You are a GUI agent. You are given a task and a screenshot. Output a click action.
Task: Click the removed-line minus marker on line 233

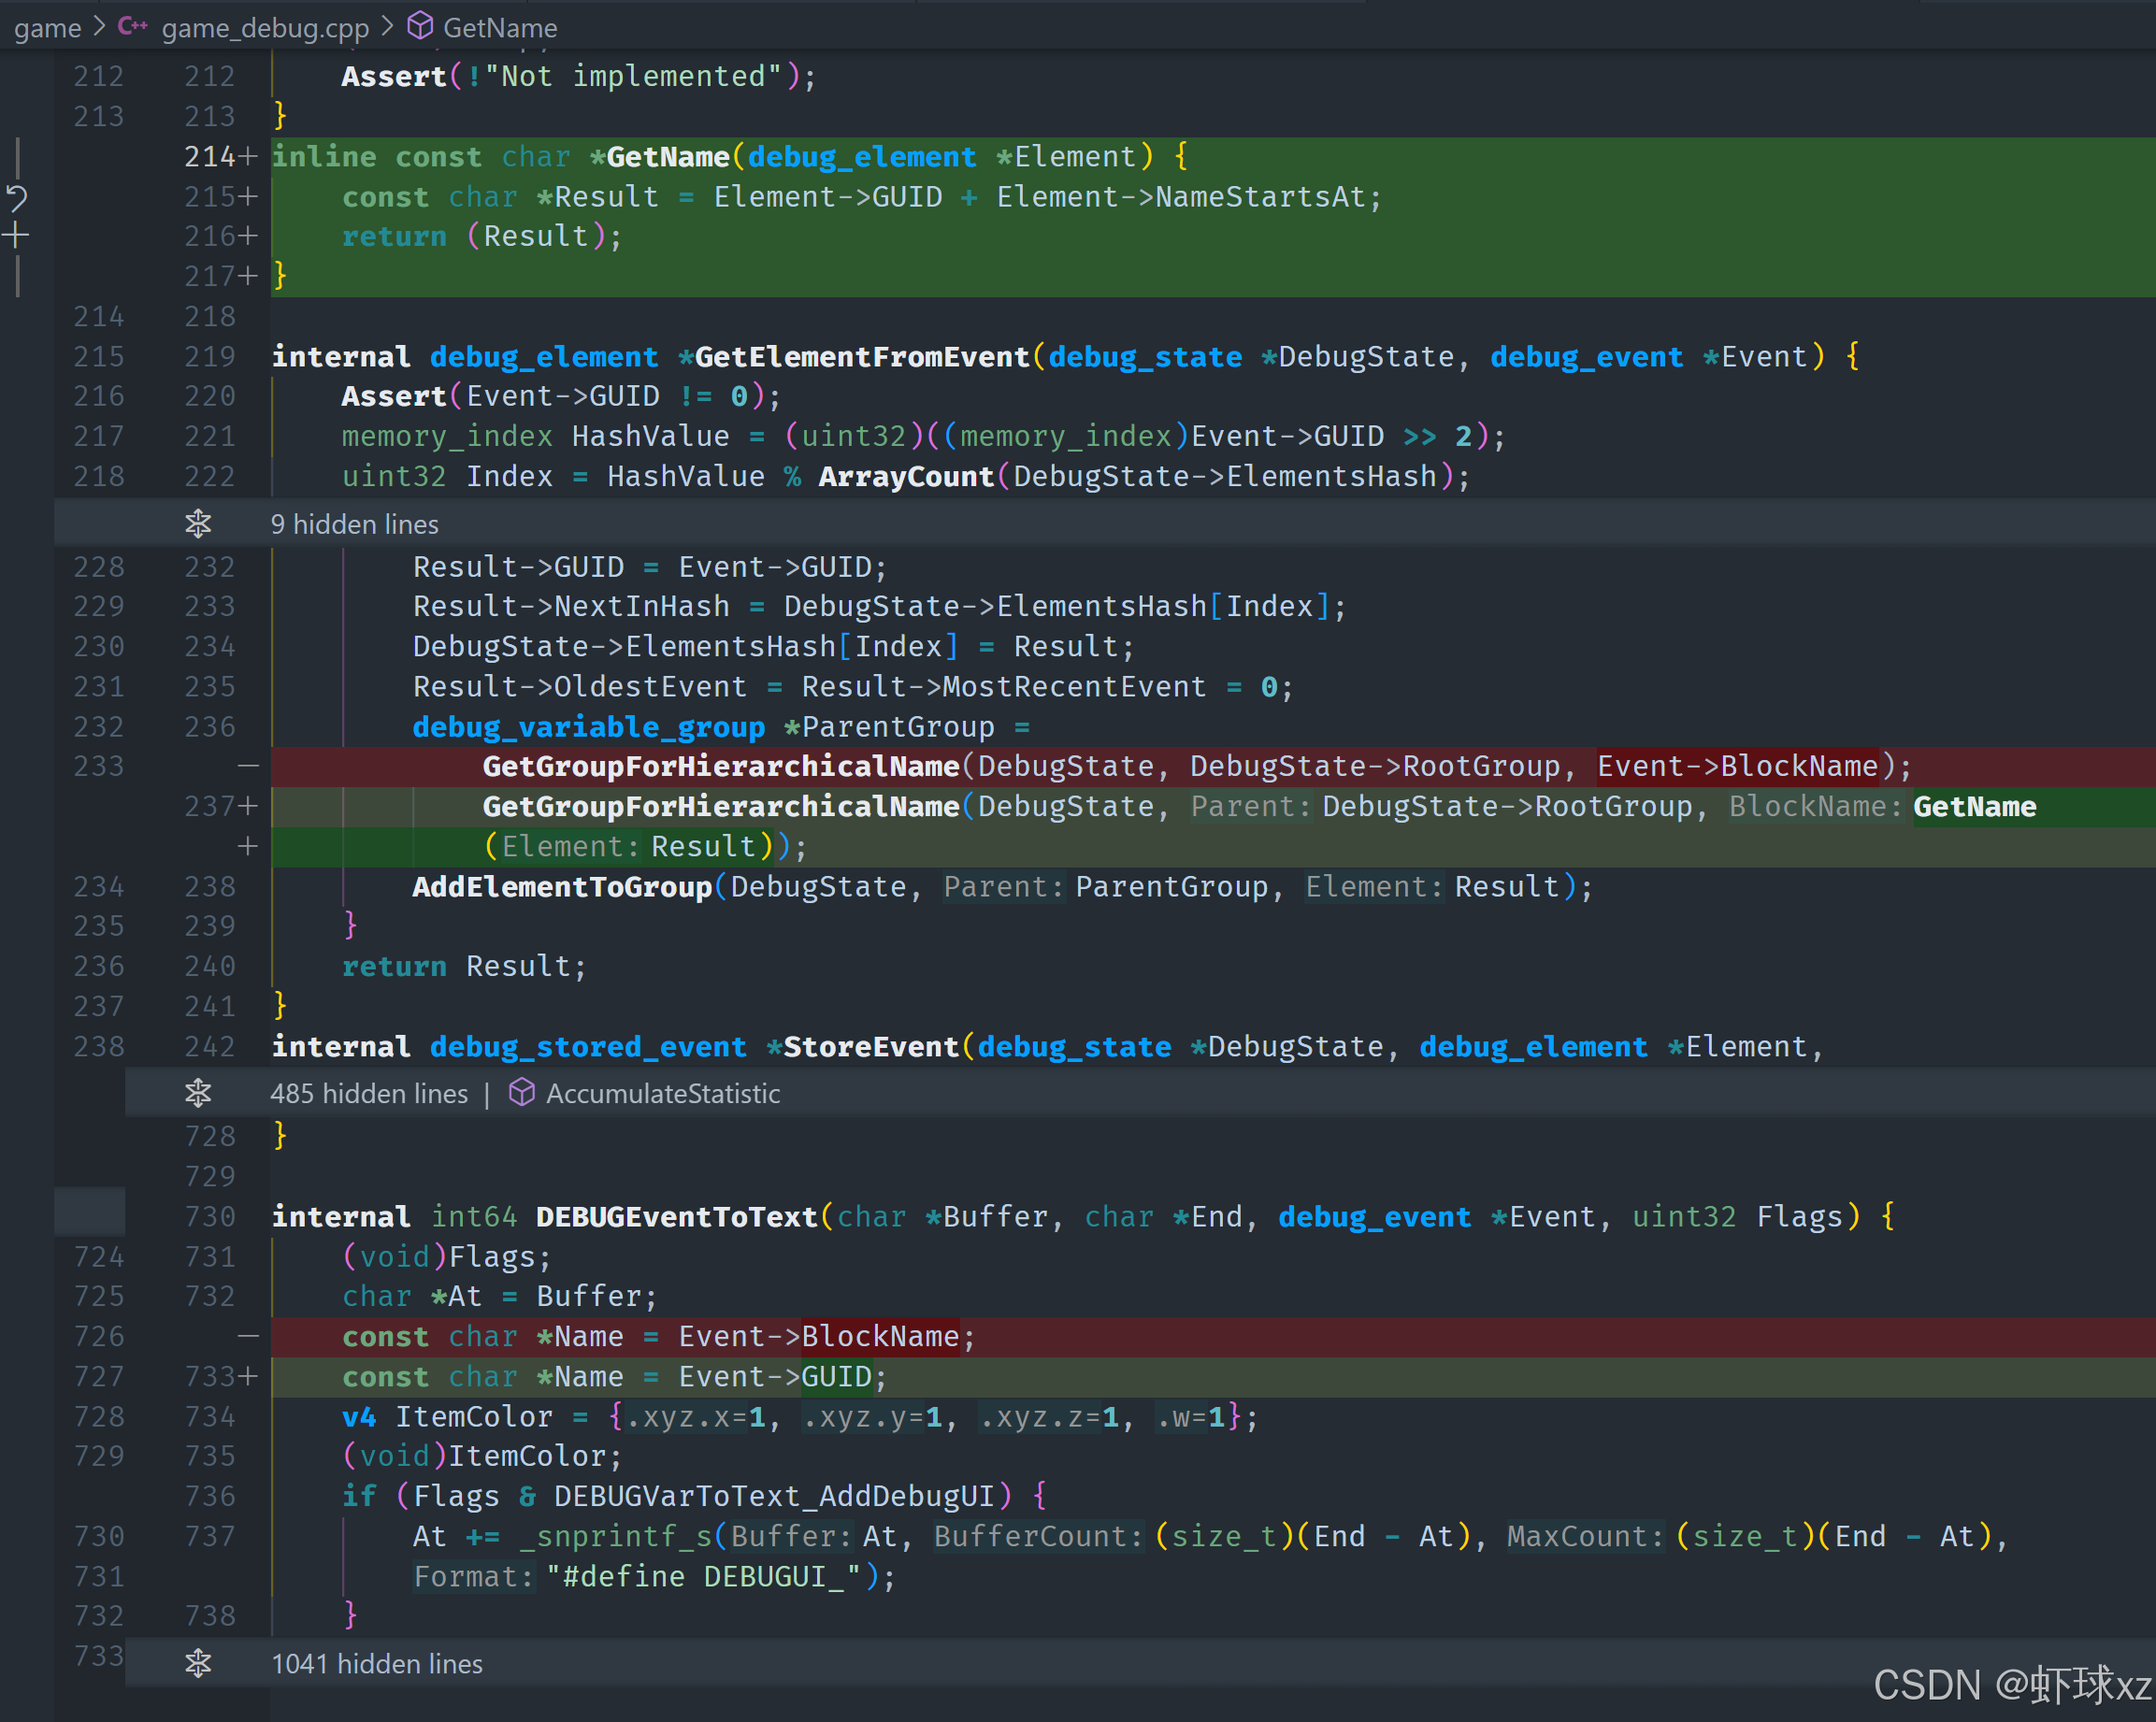[x=248, y=766]
